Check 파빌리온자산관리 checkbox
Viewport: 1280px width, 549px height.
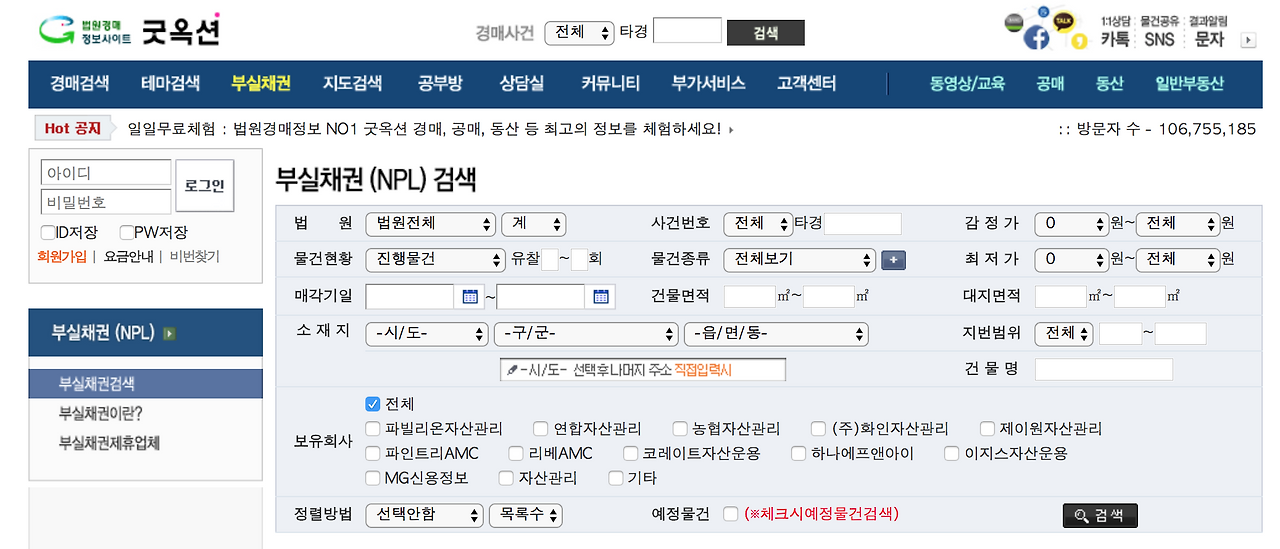tap(373, 429)
